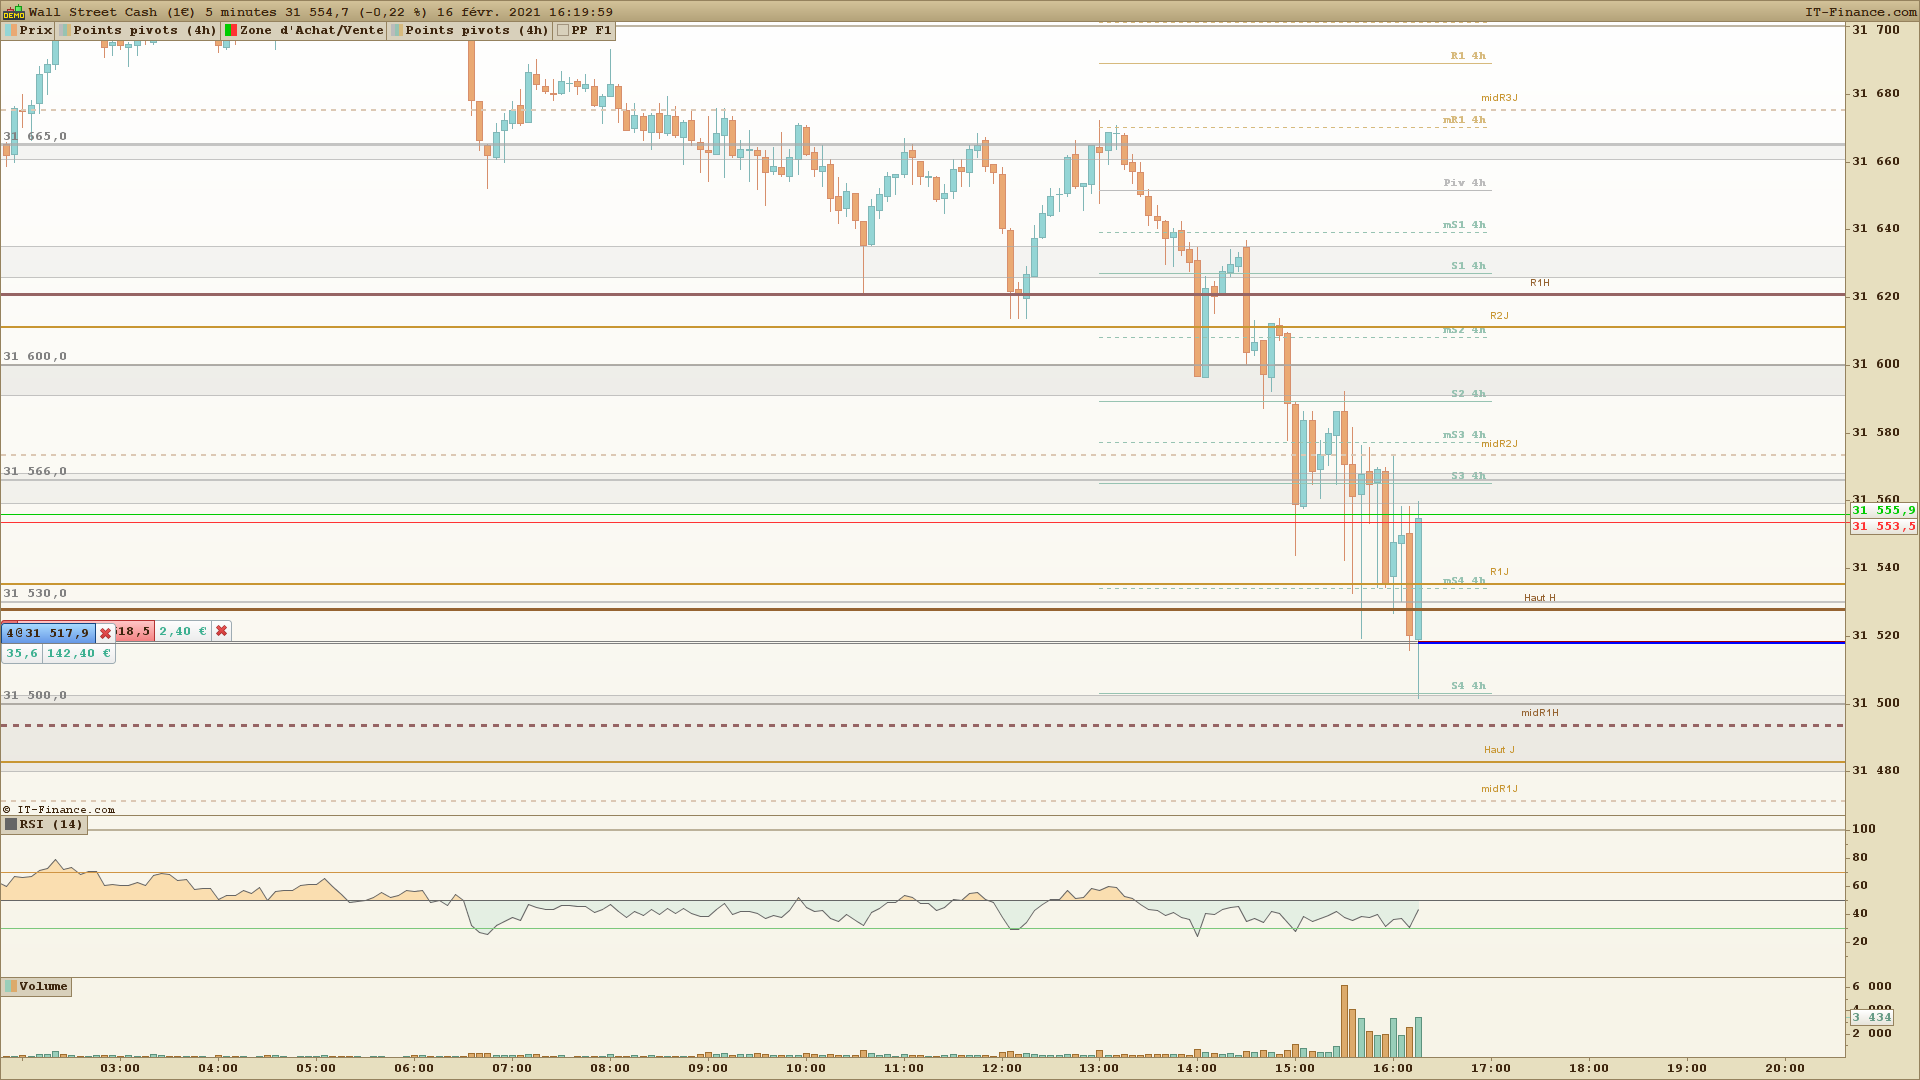1920x1080 pixels.
Task: Click the 4@31 517,9 position label
Action: pyautogui.click(x=48, y=633)
